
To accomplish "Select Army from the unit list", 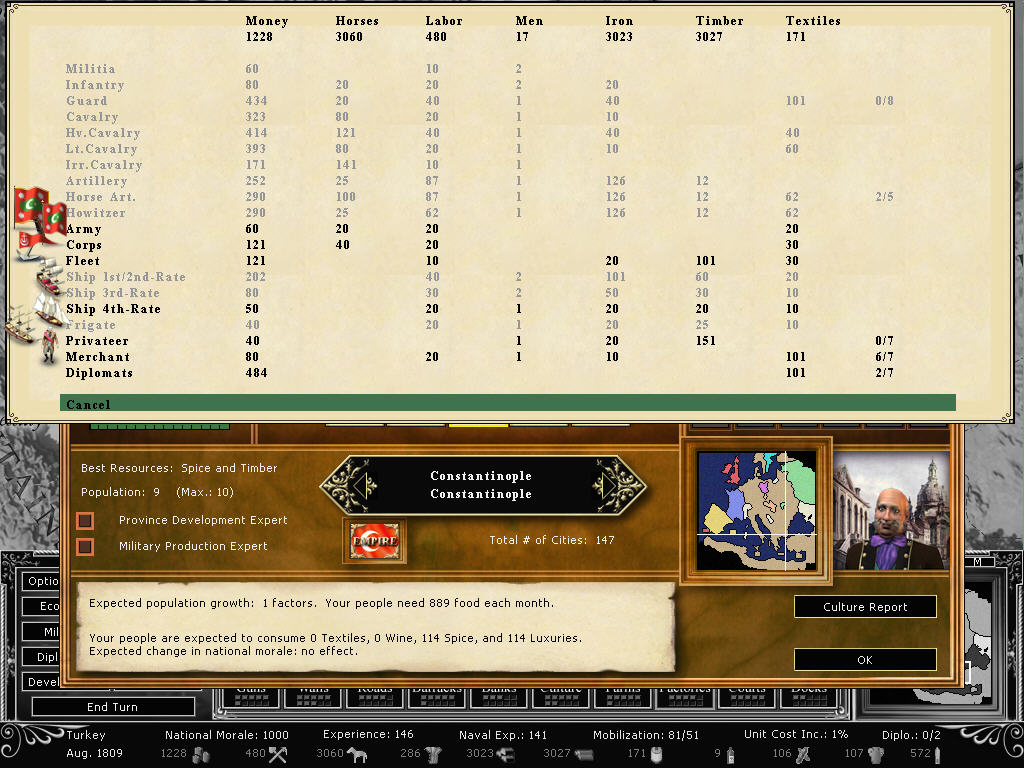I will [507, 229].
